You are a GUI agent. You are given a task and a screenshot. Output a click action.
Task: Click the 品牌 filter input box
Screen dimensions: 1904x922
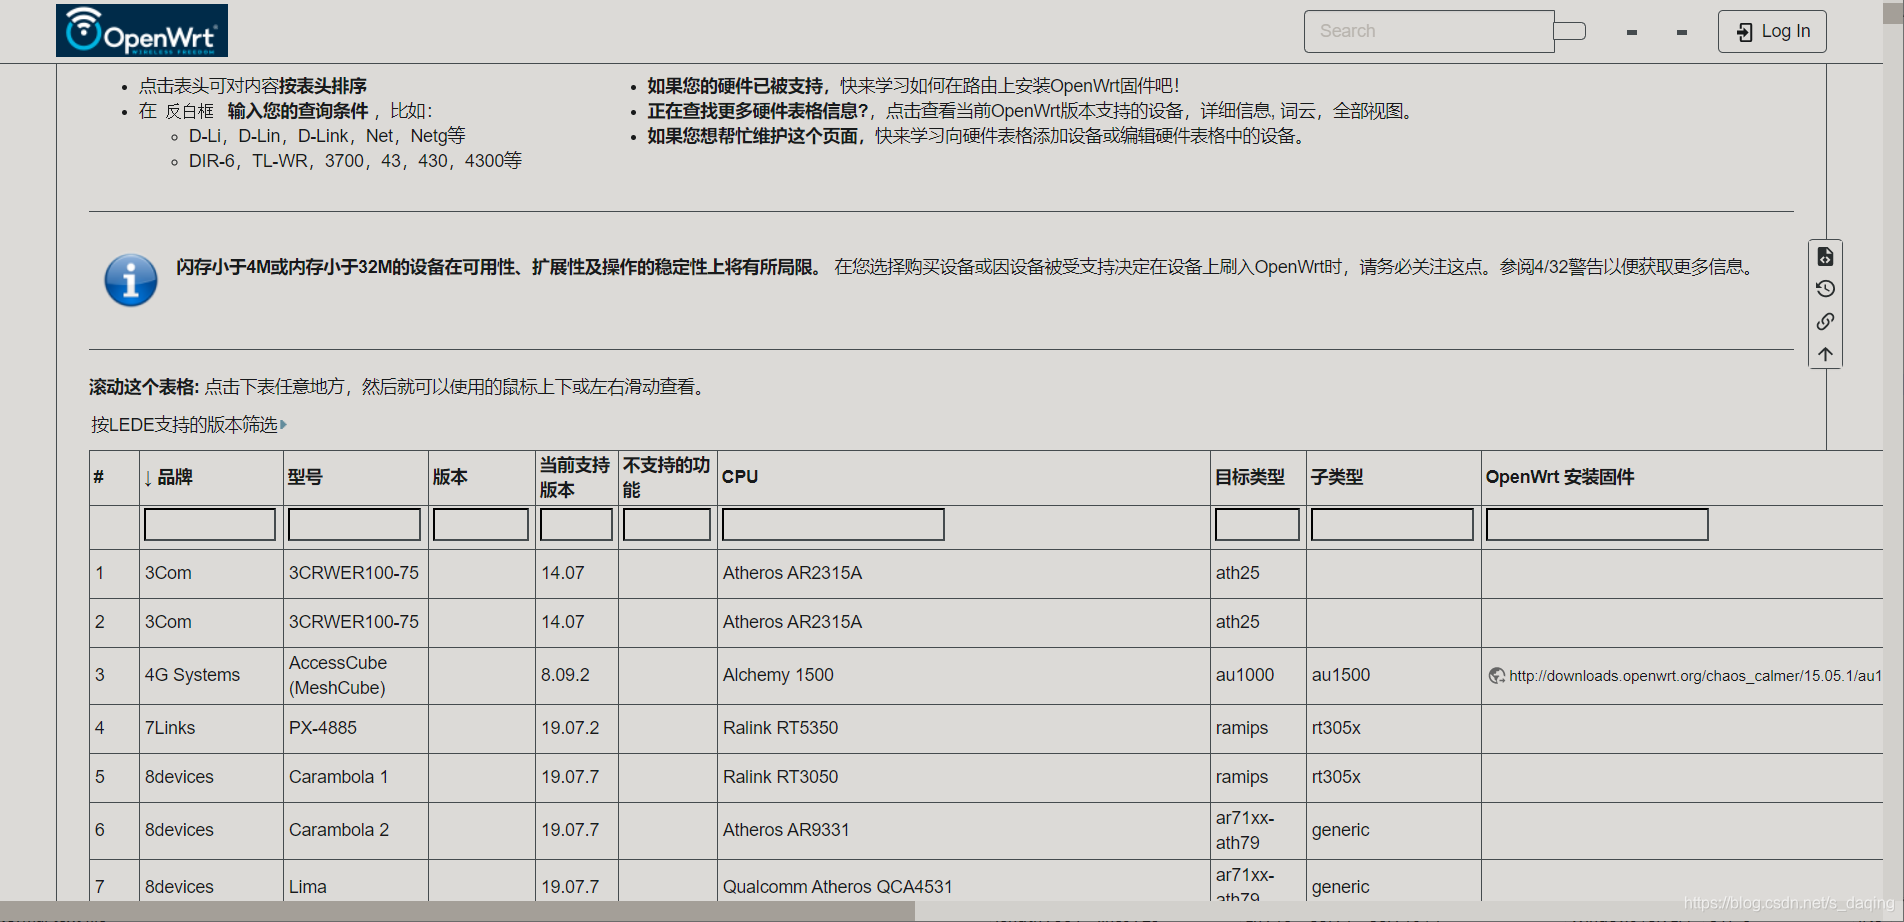coord(210,525)
